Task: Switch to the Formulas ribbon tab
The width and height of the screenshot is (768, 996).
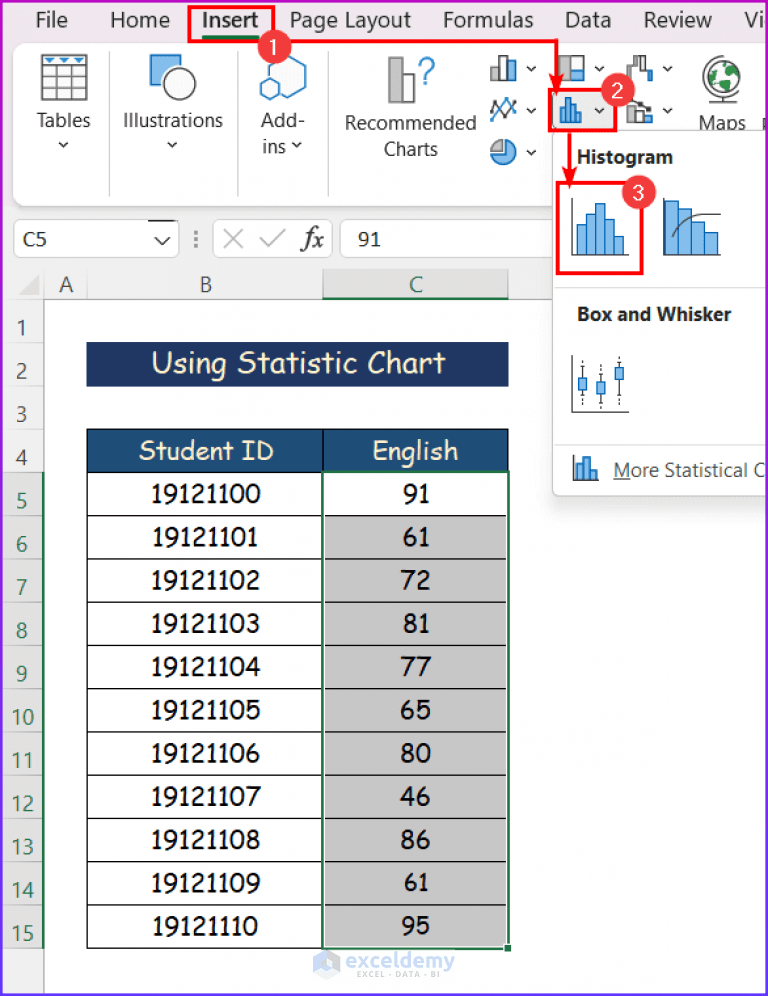Action: 488,20
